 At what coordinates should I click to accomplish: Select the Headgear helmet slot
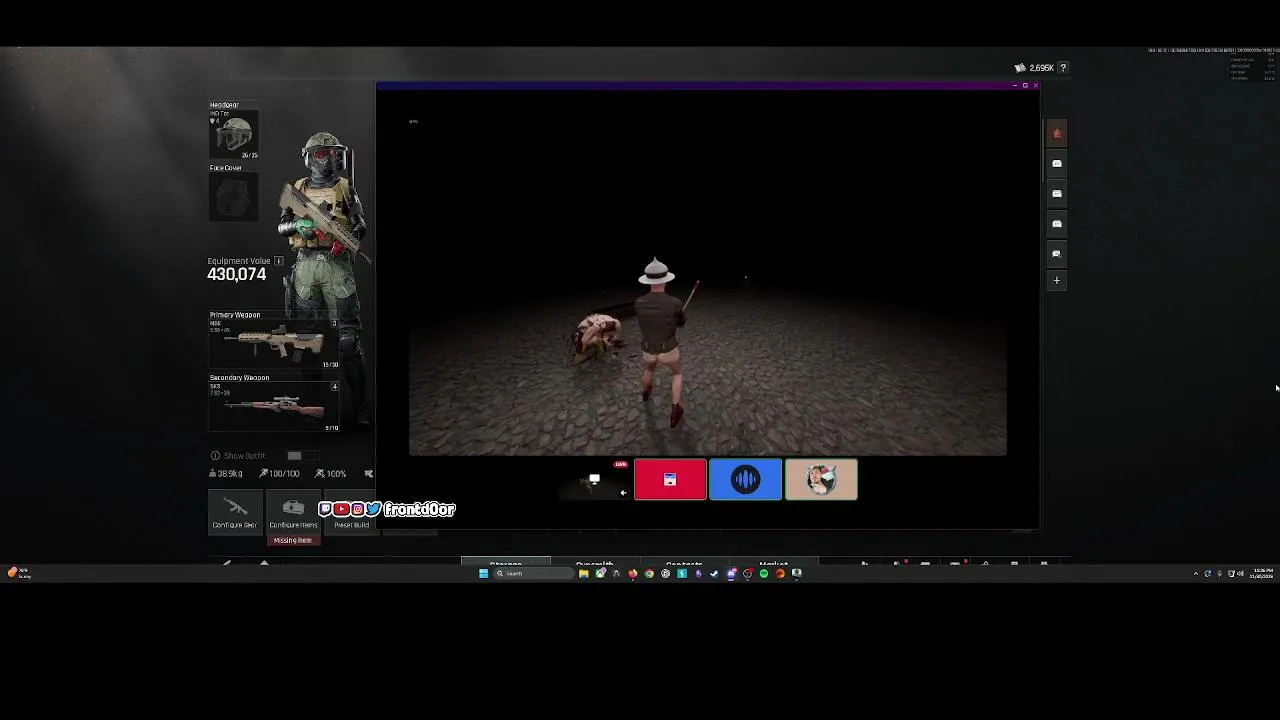(234, 135)
